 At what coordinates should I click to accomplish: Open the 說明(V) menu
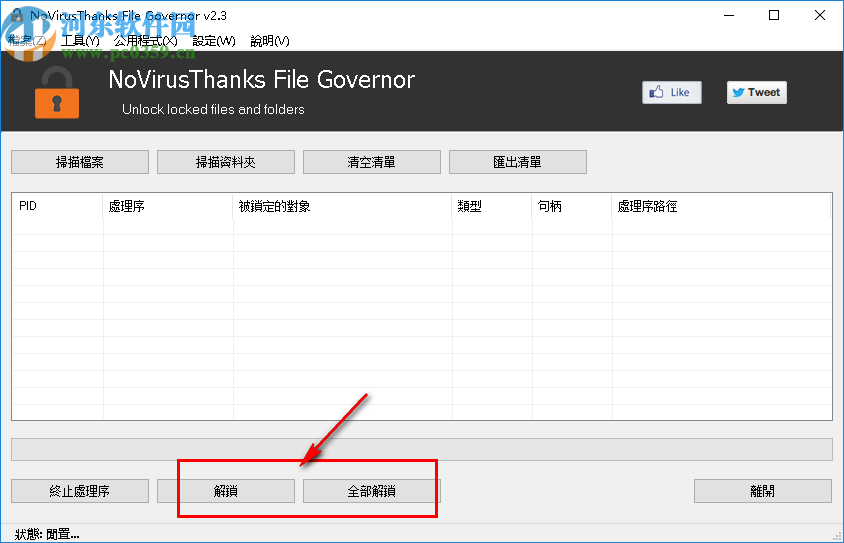pos(270,41)
